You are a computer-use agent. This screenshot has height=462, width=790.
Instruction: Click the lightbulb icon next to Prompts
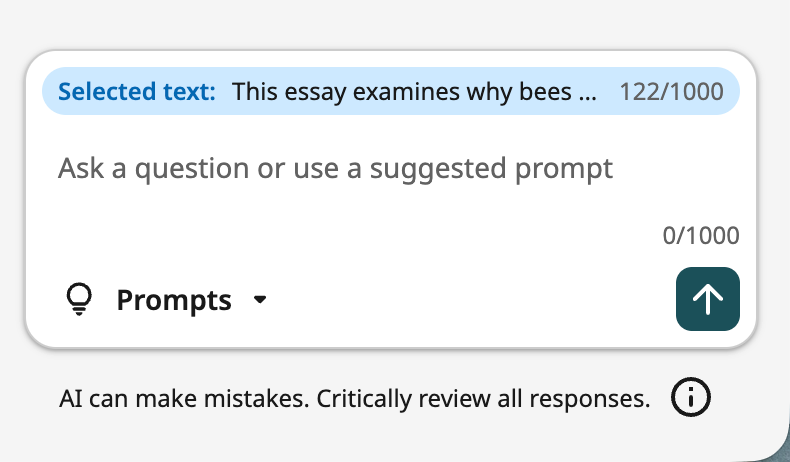click(x=79, y=299)
